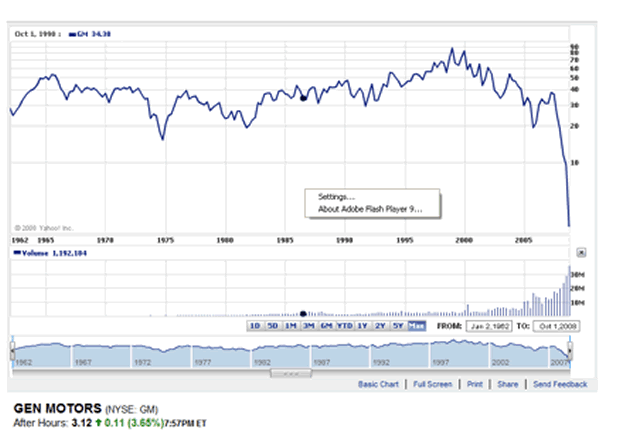
Task: Click the GEN MOTORS heading text
Action: point(58,408)
